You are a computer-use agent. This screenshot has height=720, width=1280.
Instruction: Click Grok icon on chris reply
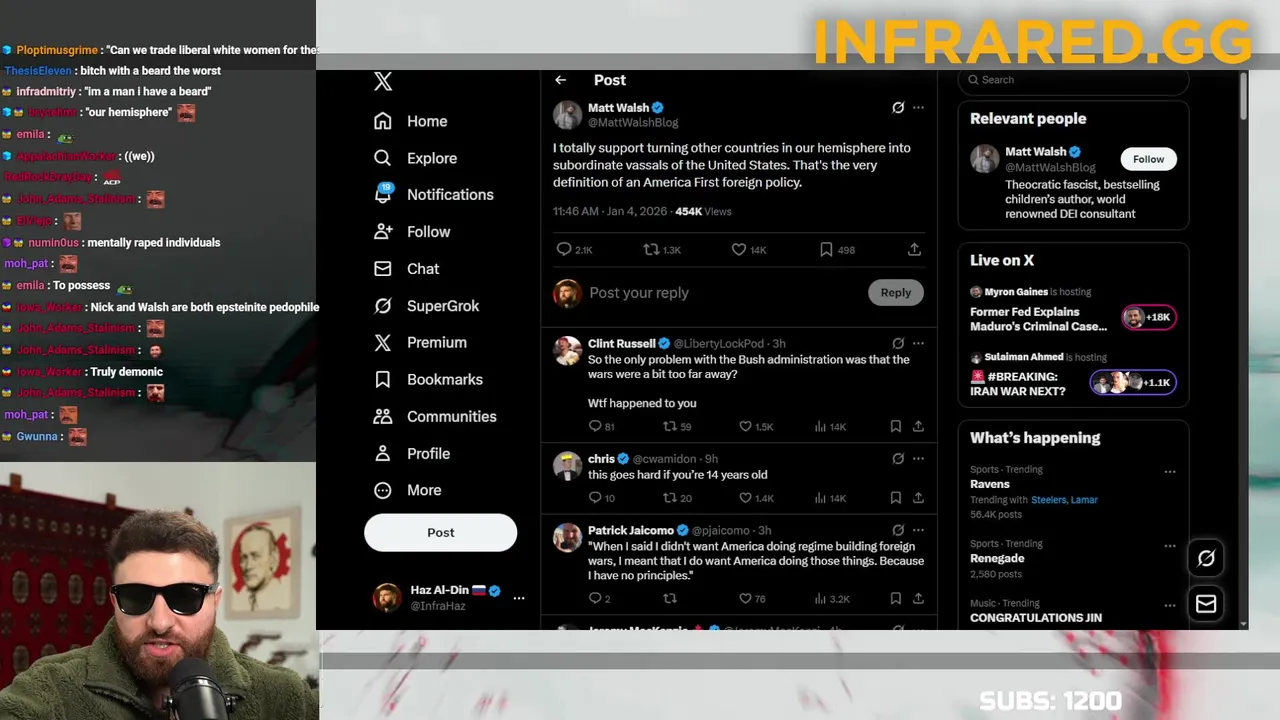(898, 458)
